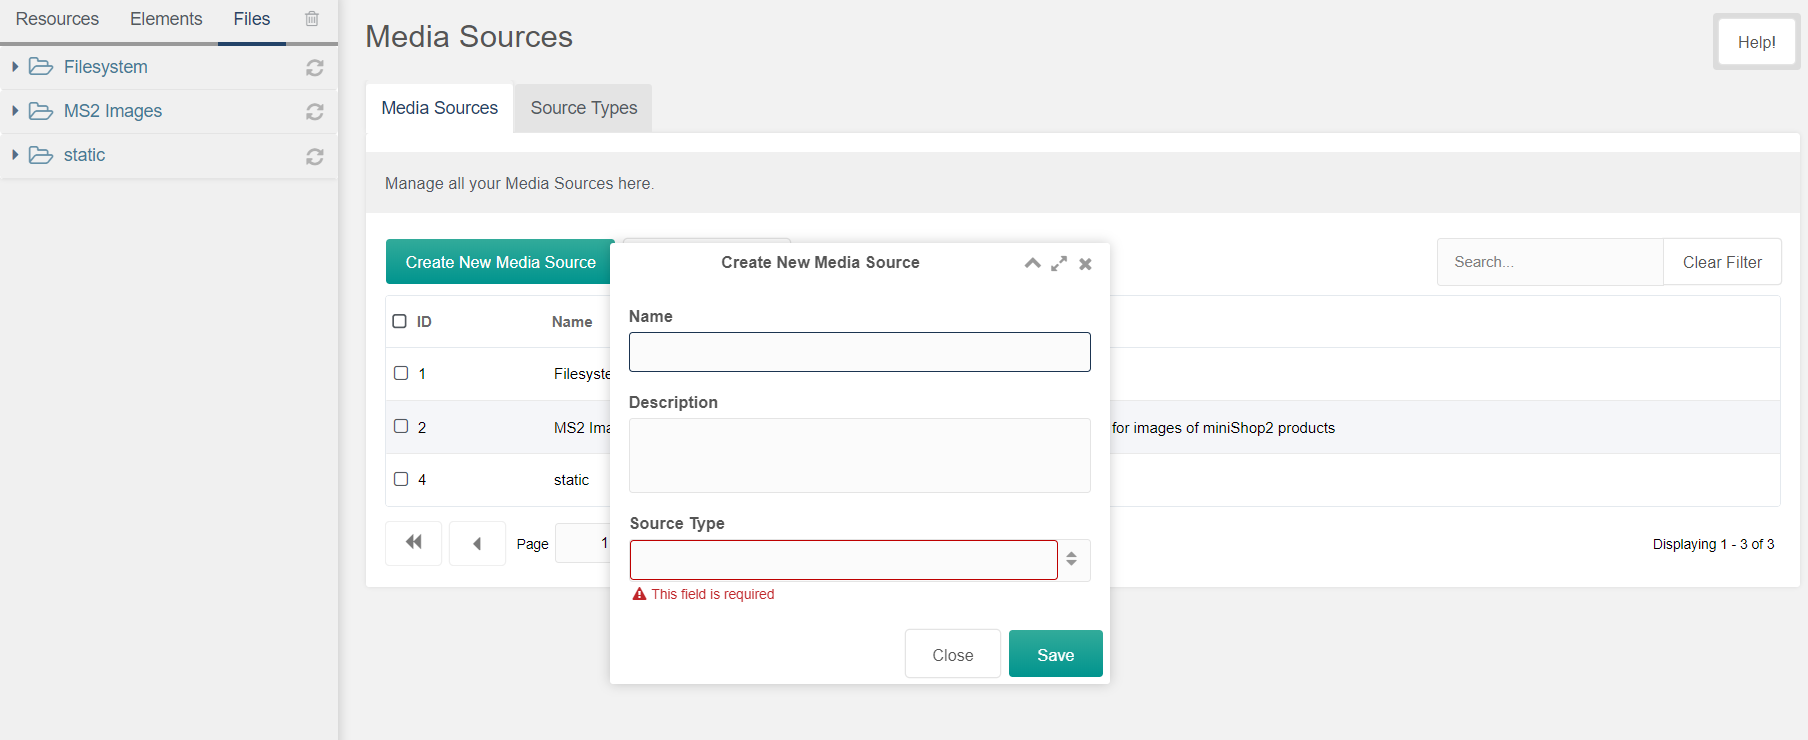Click the static folder icon

tap(41, 155)
